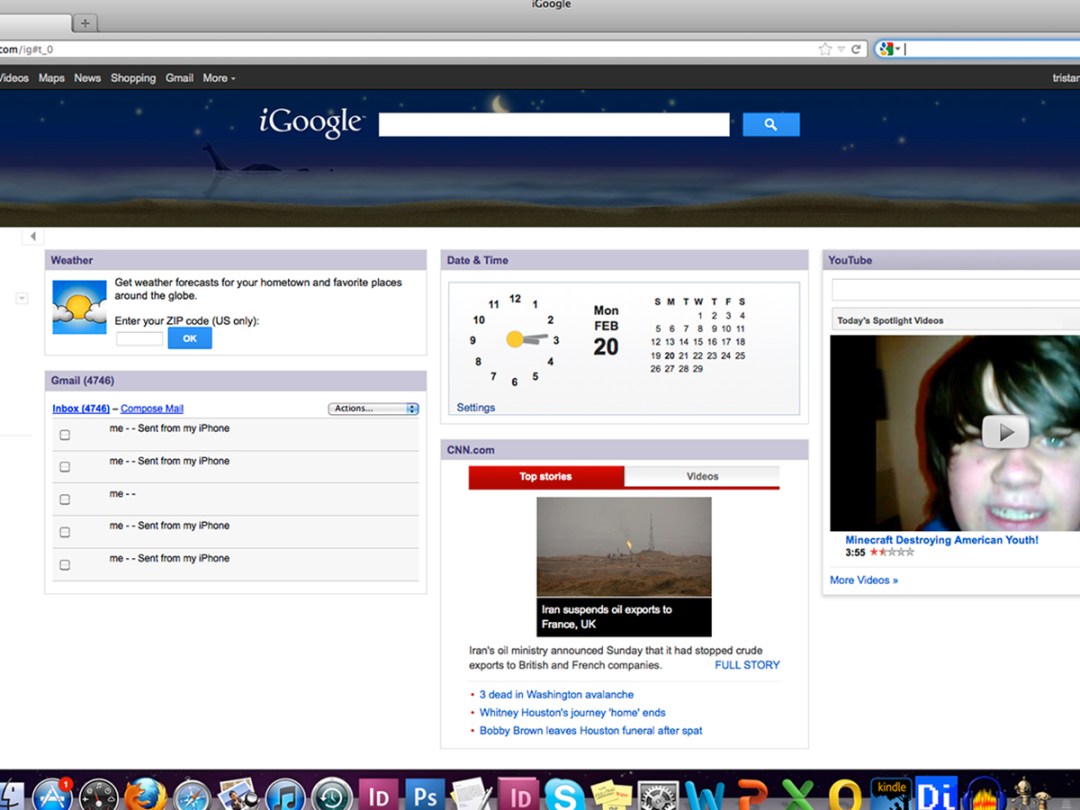Open Excel from the dock

click(798, 796)
